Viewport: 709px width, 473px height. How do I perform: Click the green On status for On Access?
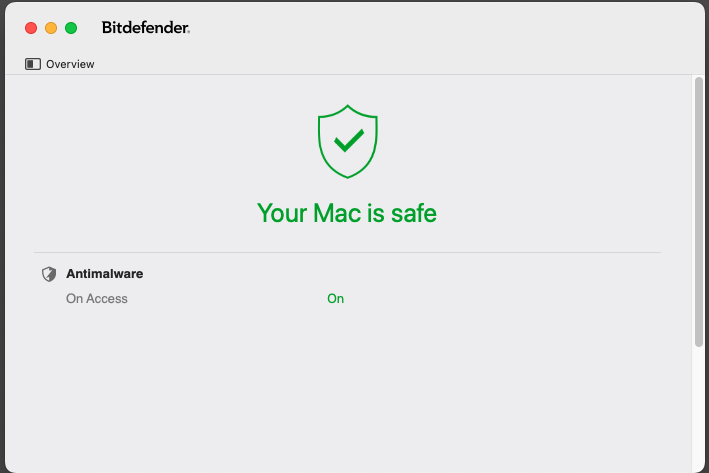(335, 298)
